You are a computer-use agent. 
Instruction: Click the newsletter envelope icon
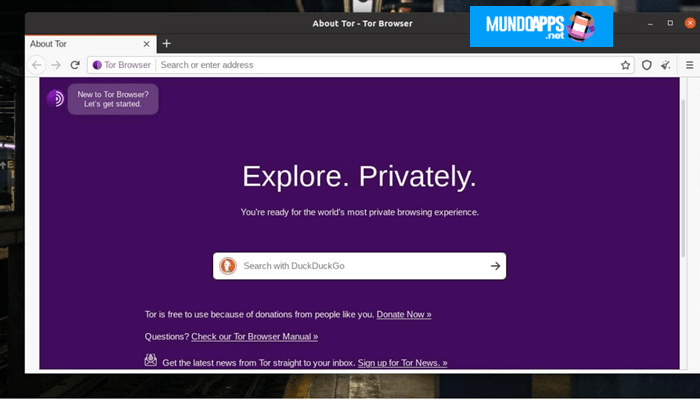(150, 360)
